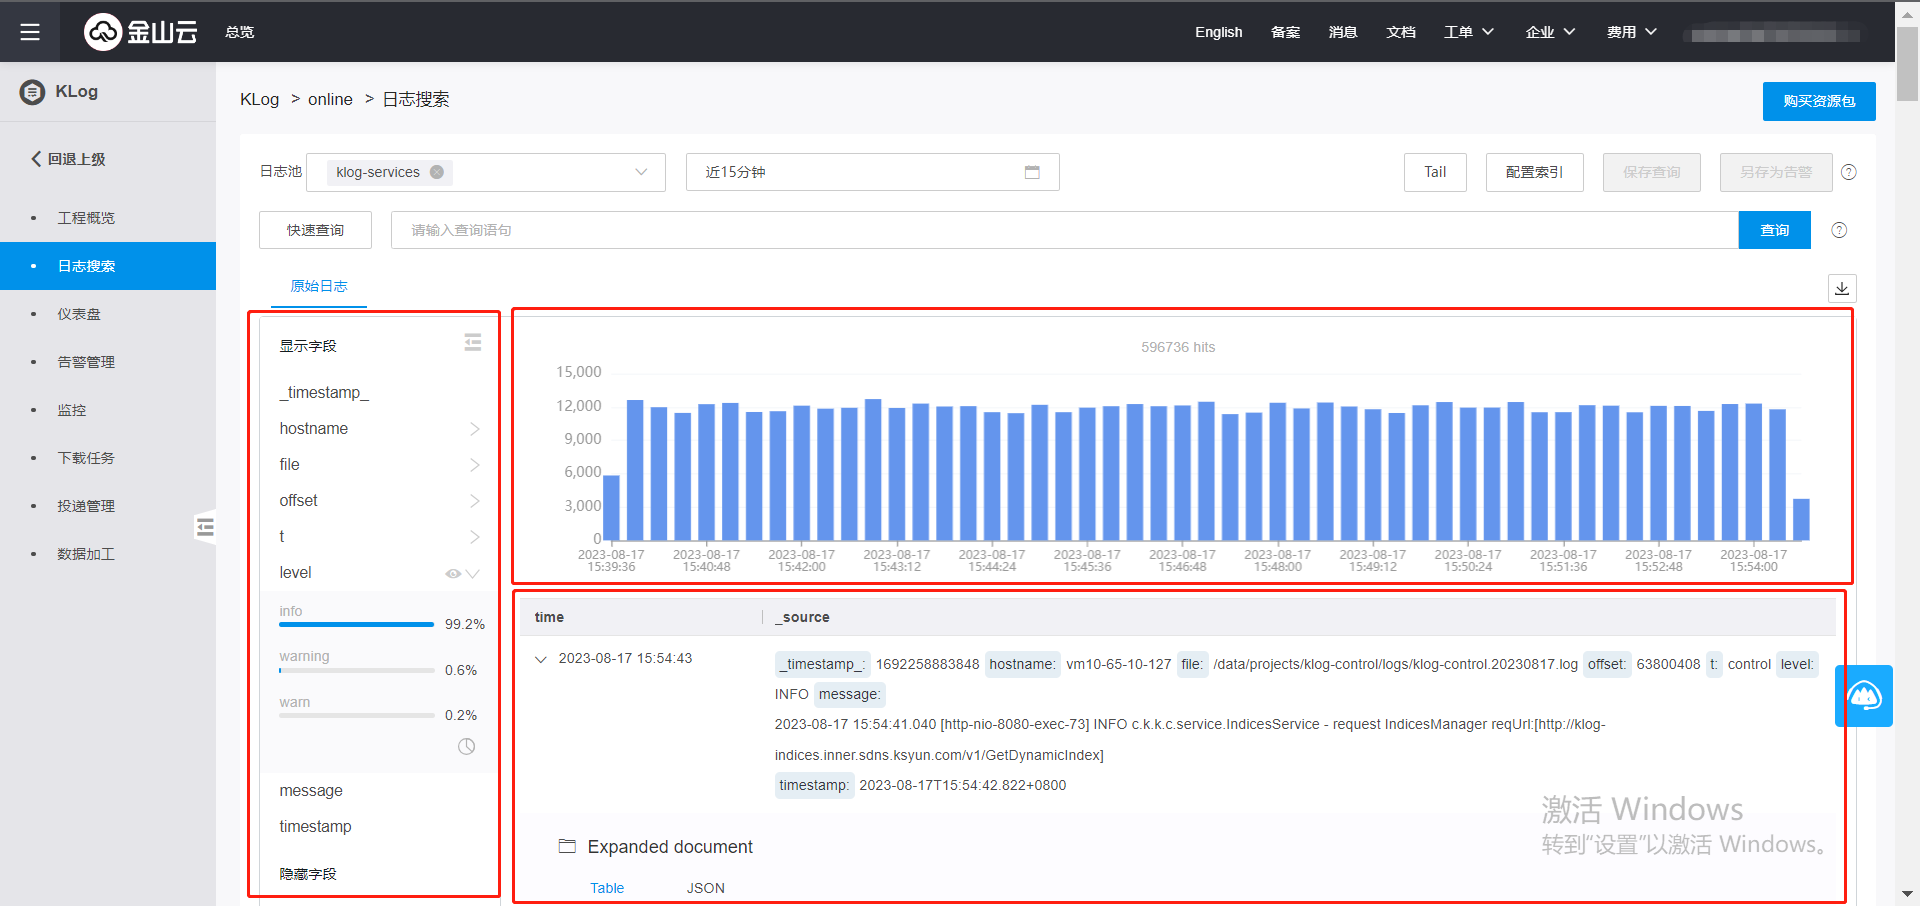Click the 查询 search button
The width and height of the screenshot is (1920, 906).
coord(1774,230)
